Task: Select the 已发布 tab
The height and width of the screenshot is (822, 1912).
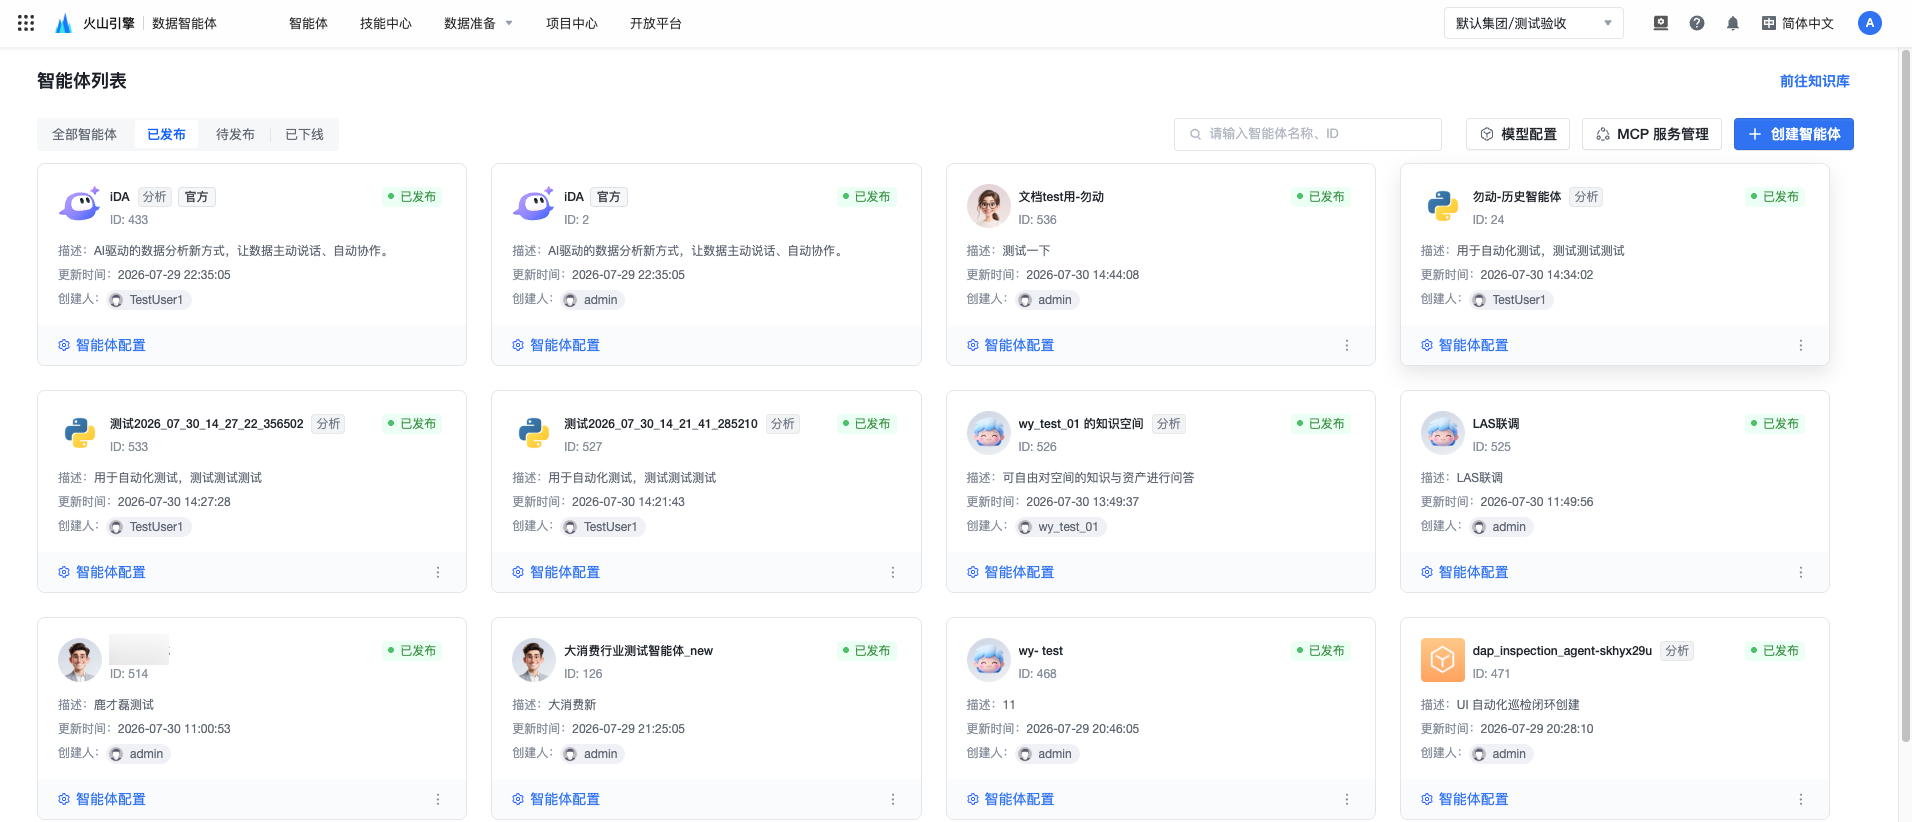Action: 166,134
